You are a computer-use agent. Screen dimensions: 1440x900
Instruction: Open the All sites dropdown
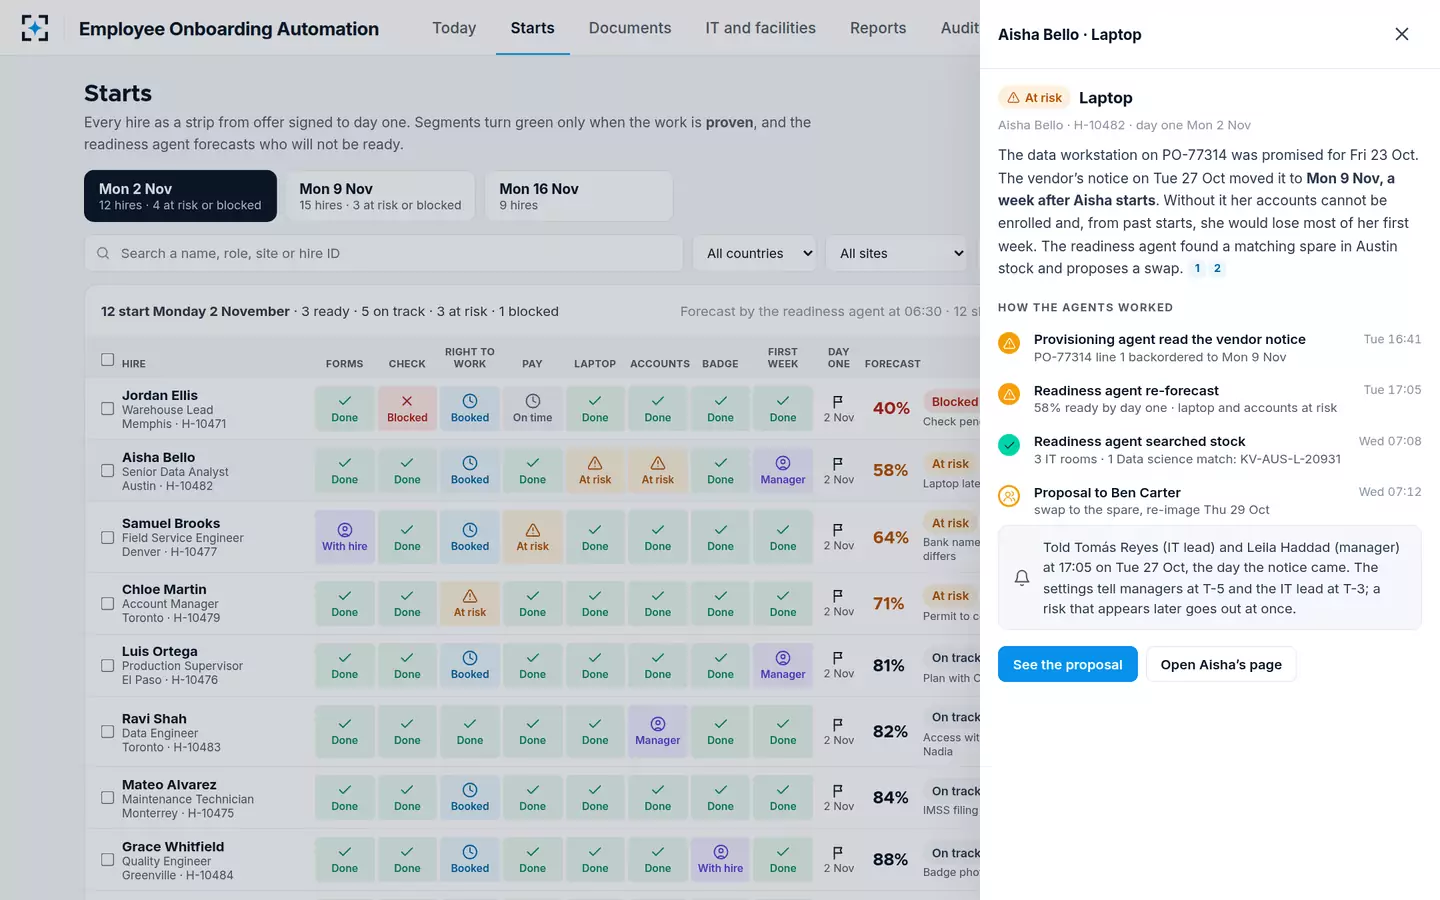(x=897, y=253)
